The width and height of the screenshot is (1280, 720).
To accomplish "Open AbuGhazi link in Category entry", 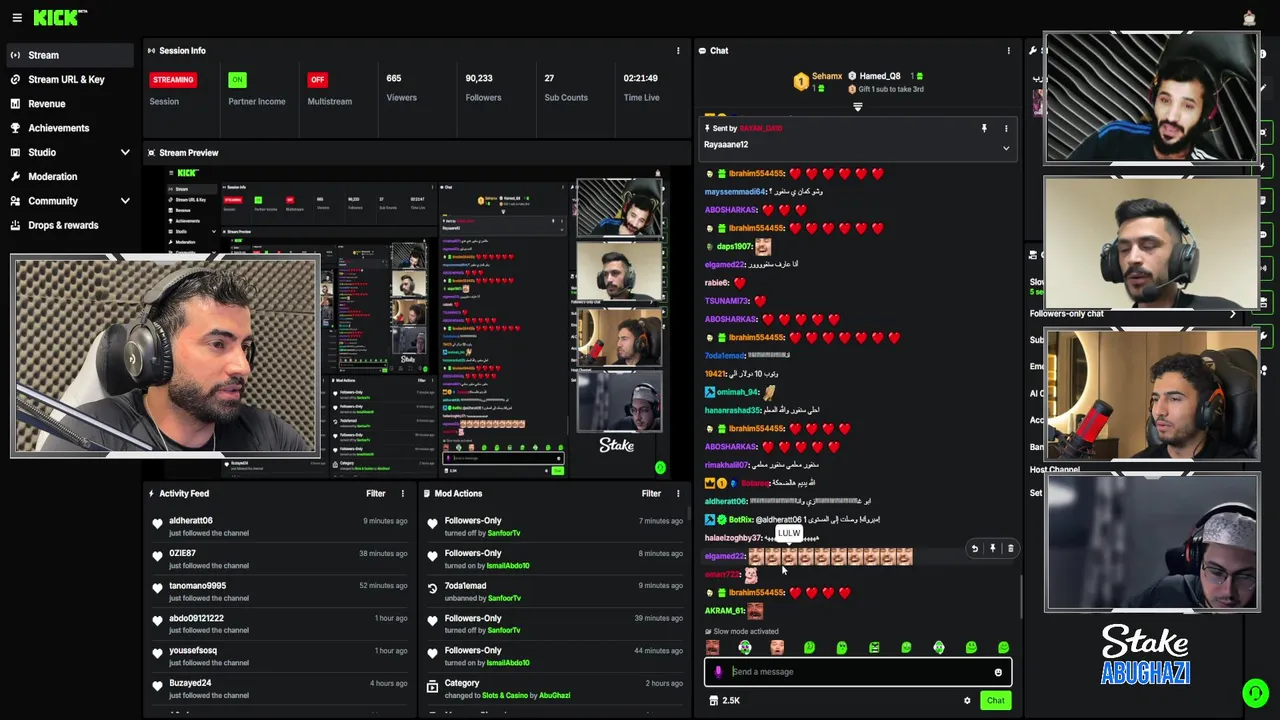I will 554,696.
